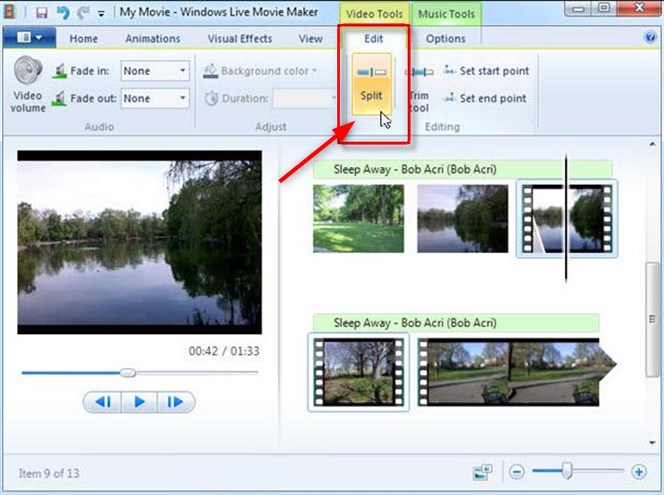
Task: Click the zoom slider handle
Action: [x=567, y=470]
